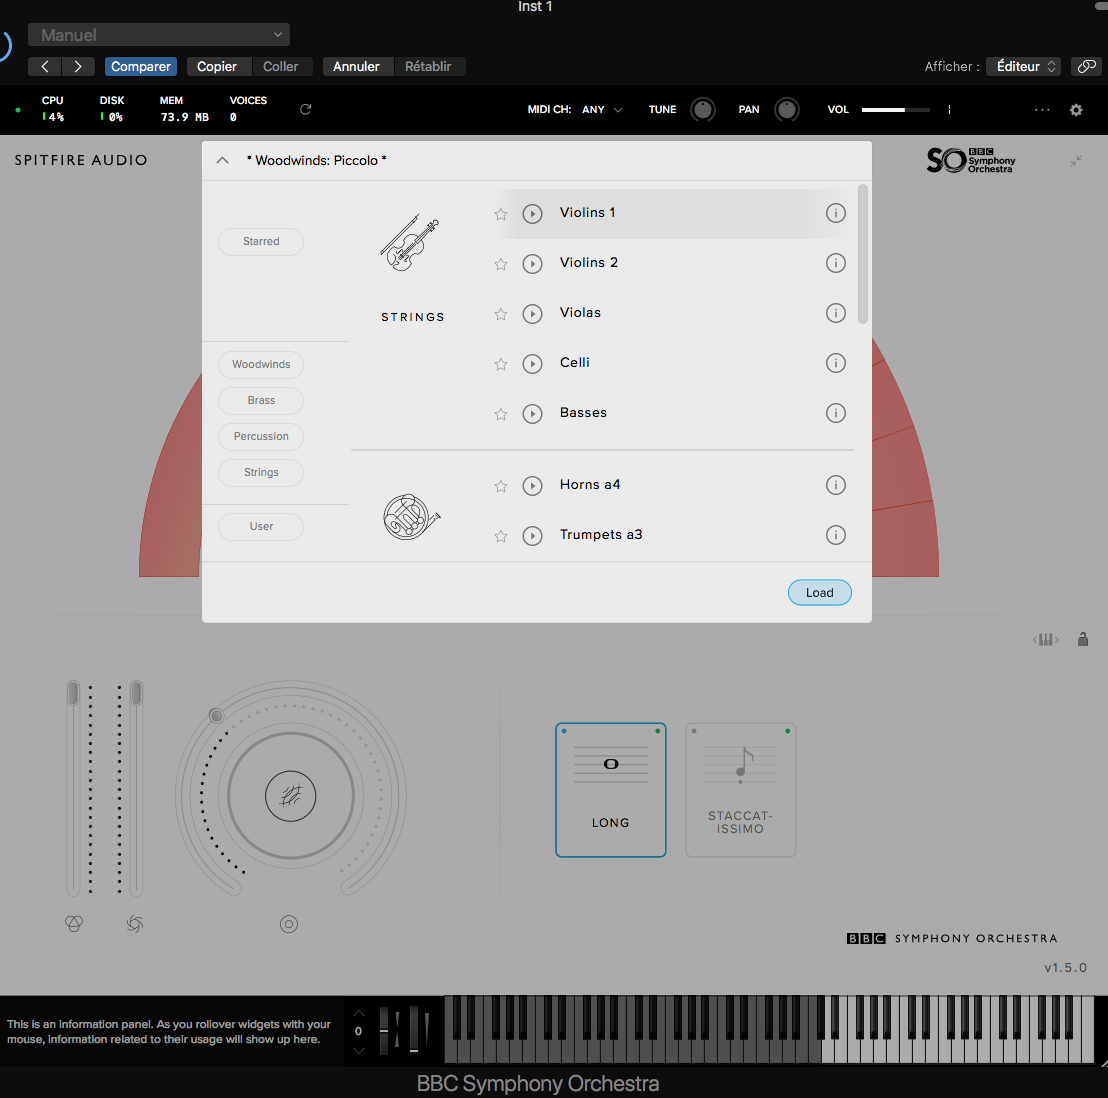Select the LONG articulation
The image size is (1108, 1098).
click(x=611, y=790)
